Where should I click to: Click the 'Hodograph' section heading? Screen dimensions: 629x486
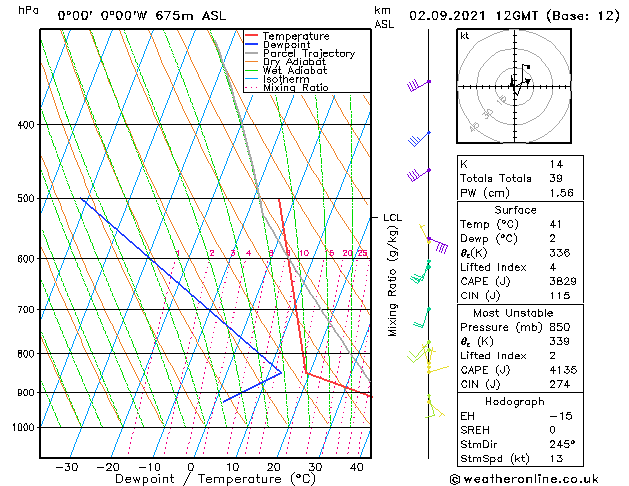coord(515,402)
